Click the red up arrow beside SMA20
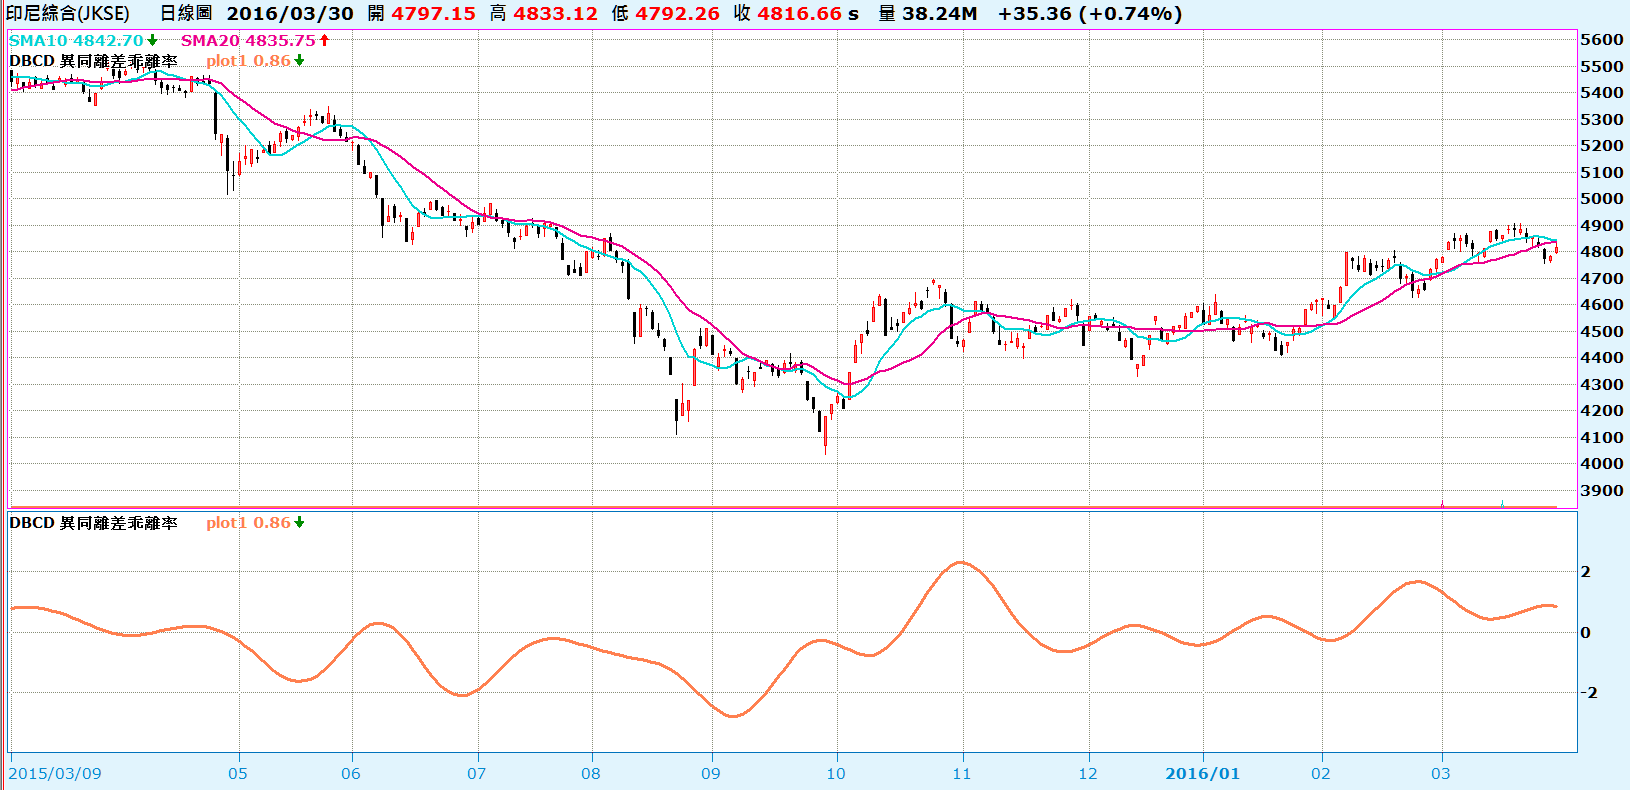Screen dimensions: 1630x790 click(x=324, y=41)
